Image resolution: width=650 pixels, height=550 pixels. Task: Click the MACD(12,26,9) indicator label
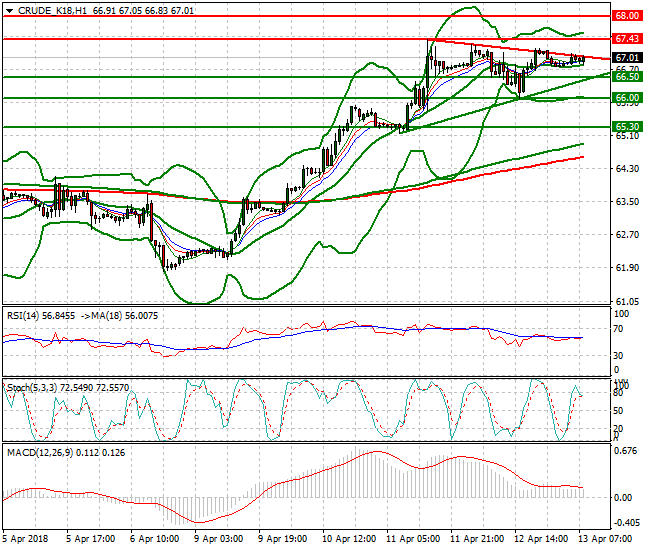(40, 453)
